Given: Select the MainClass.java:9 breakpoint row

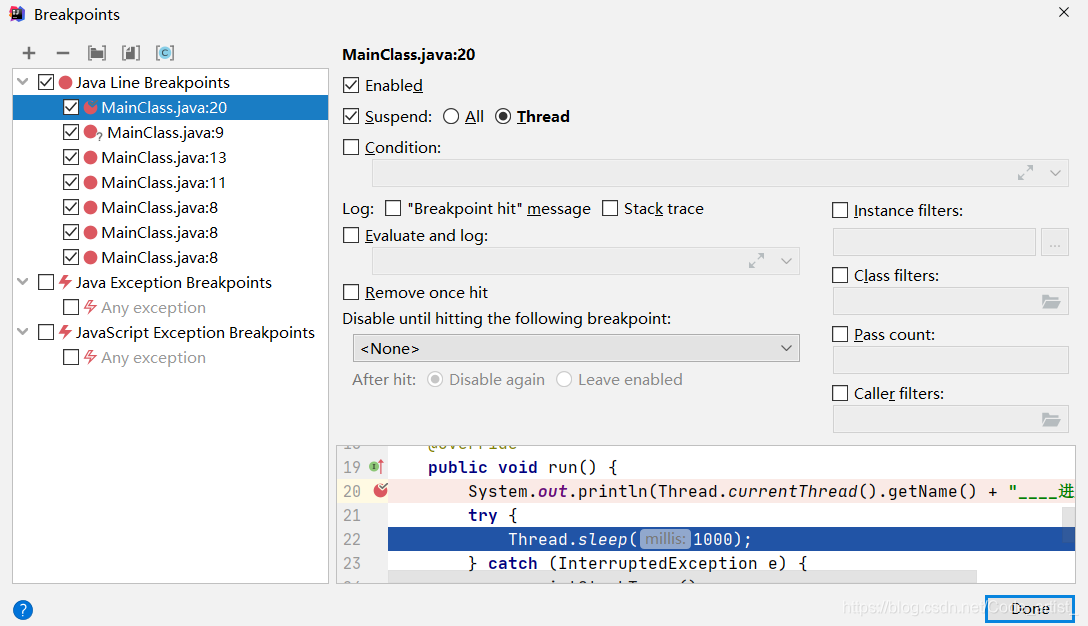Looking at the screenshot, I should (x=170, y=133).
